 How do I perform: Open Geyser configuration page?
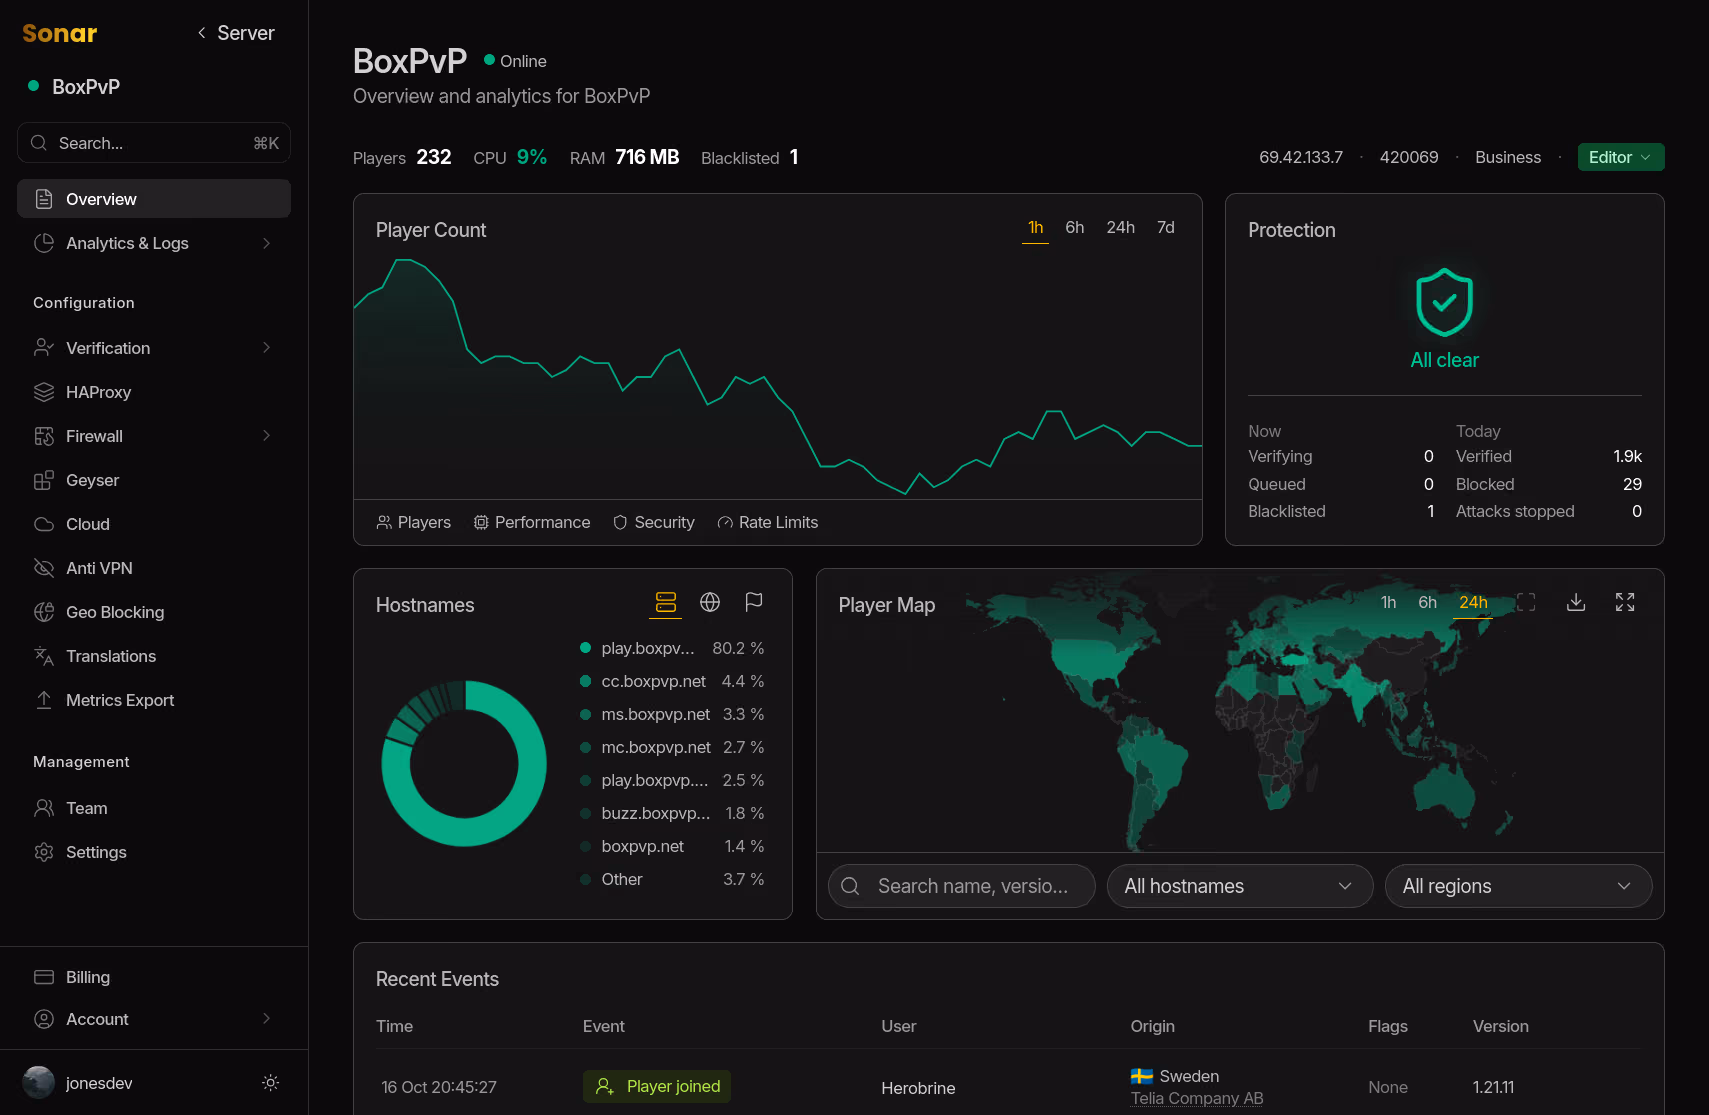tap(154, 480)
